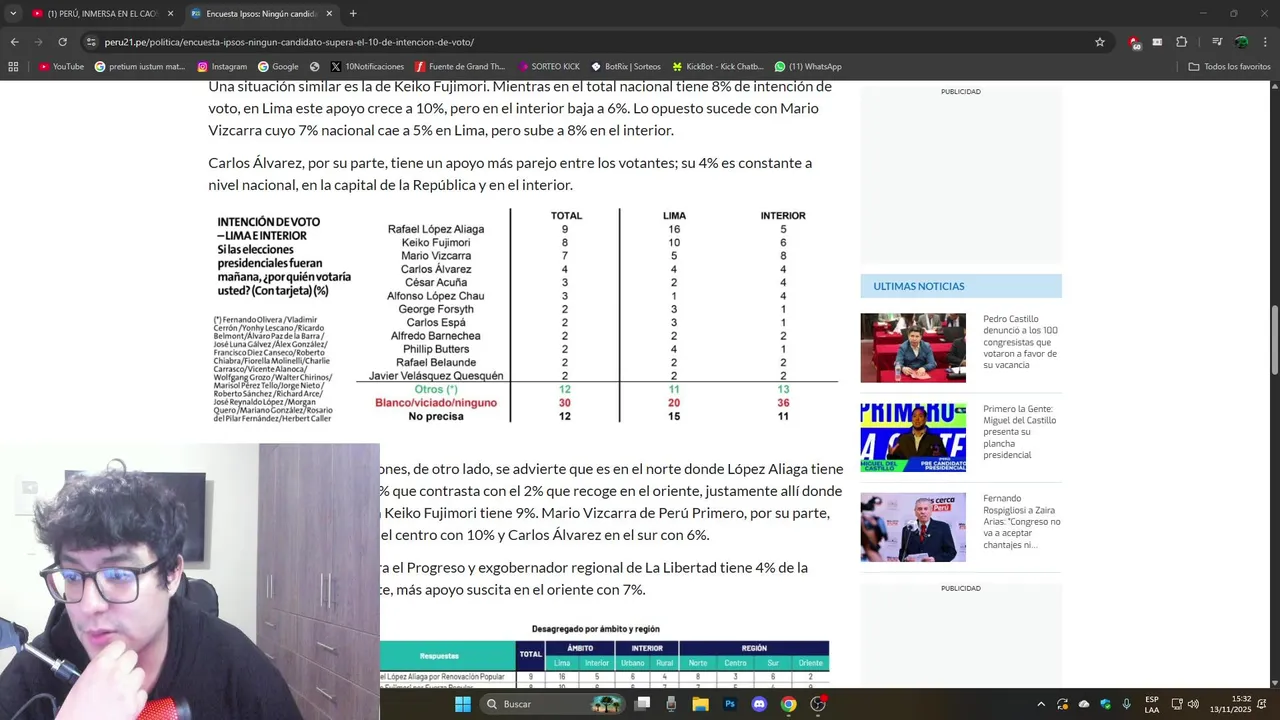The image size is (1280, 720).
Task: Open the Chrome three-dot menu
Action: click(1265, 42)
